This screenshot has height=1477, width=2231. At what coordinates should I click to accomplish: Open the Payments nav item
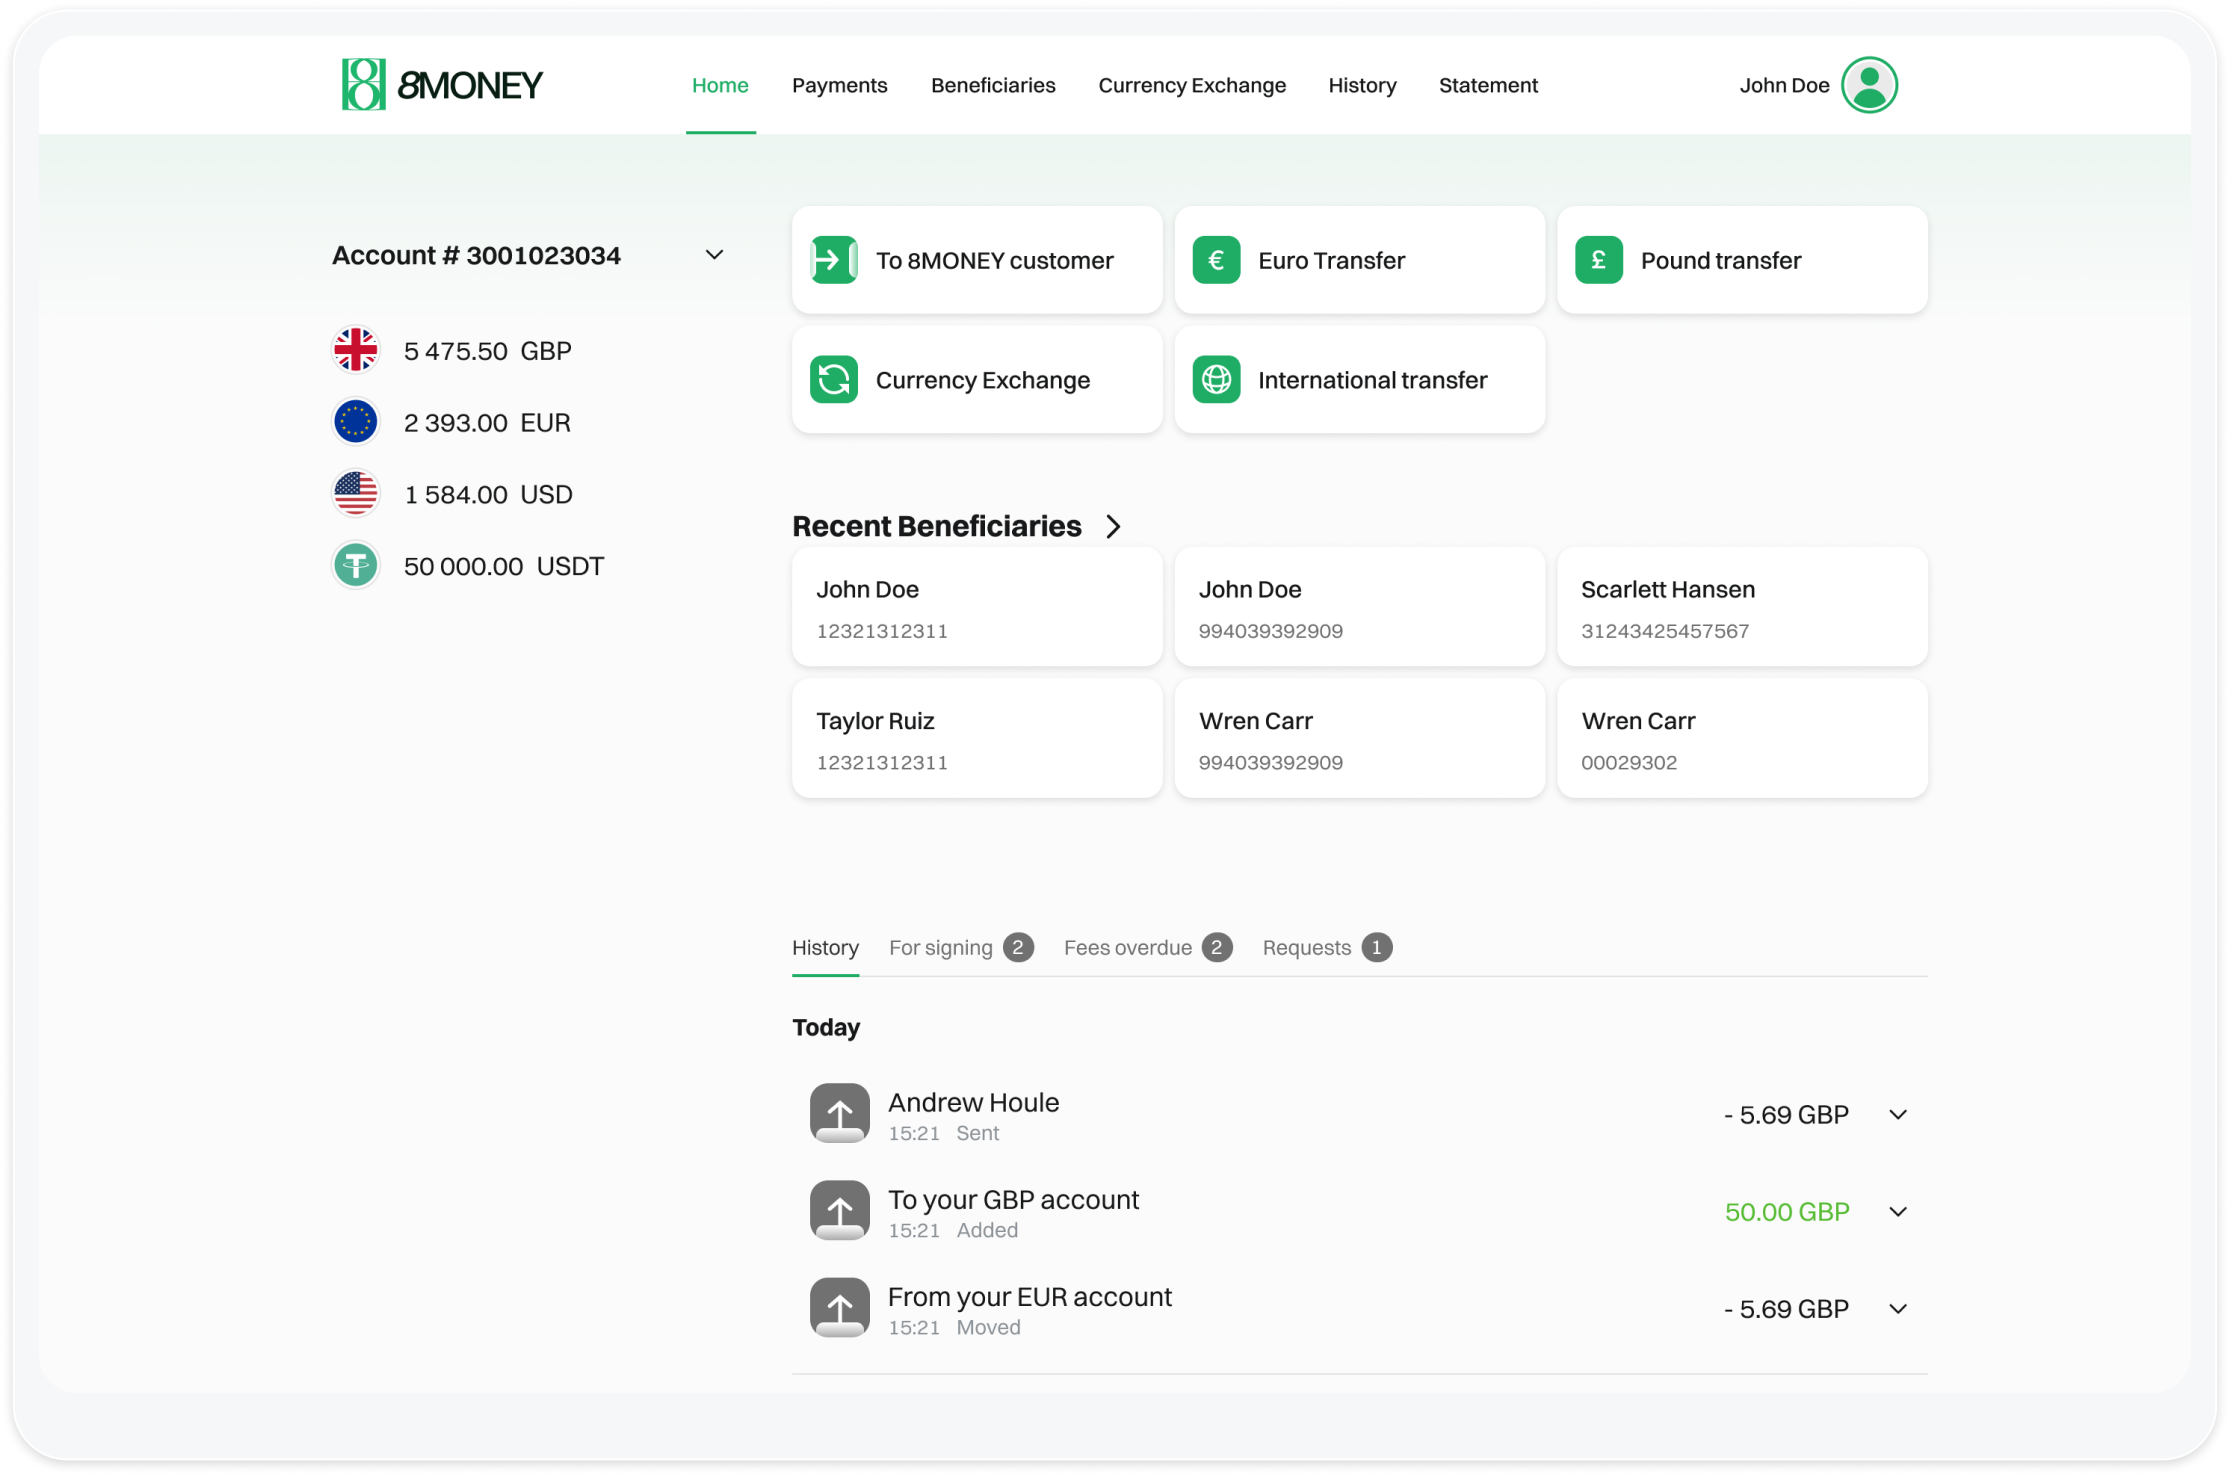[x=839, y=85]
